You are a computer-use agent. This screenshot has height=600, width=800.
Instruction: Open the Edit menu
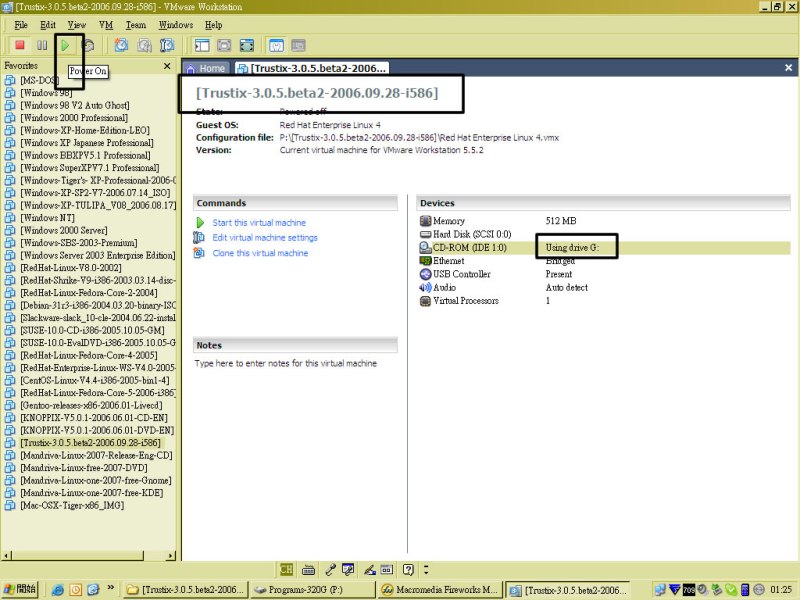(48, 25)
